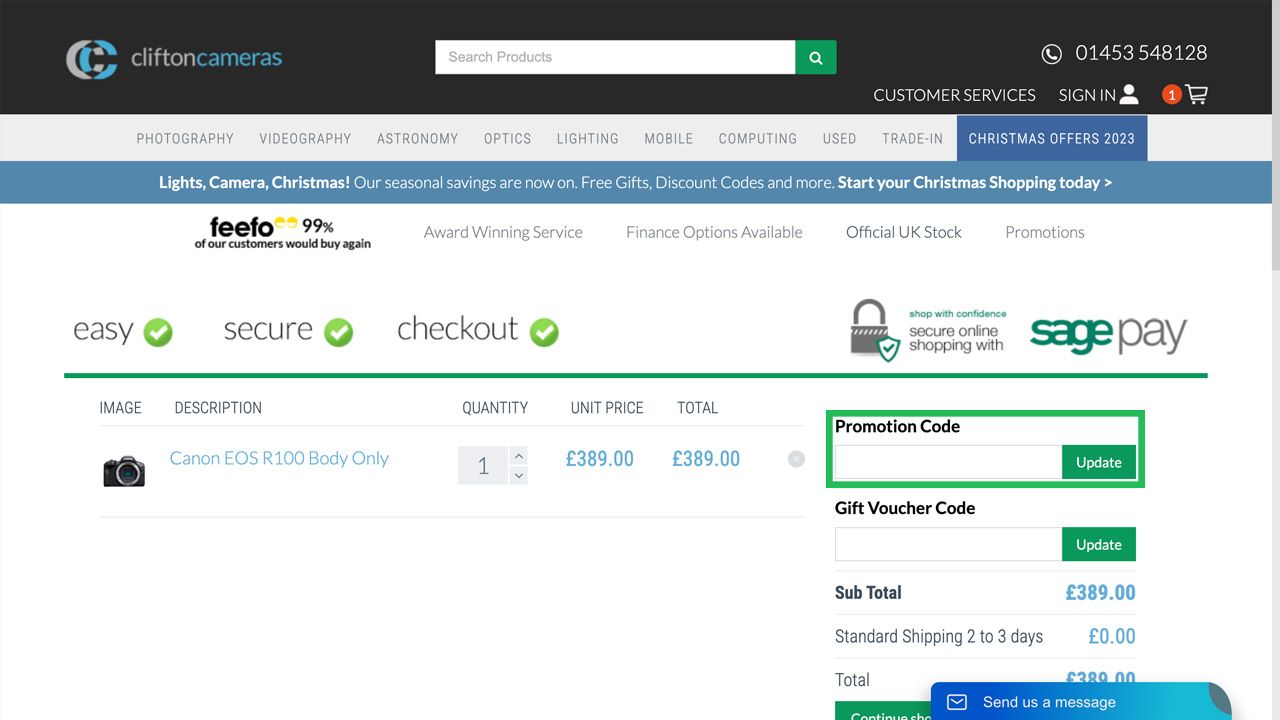Open the Christmas Offers 2023 tab

click(x=1052, y=138)
